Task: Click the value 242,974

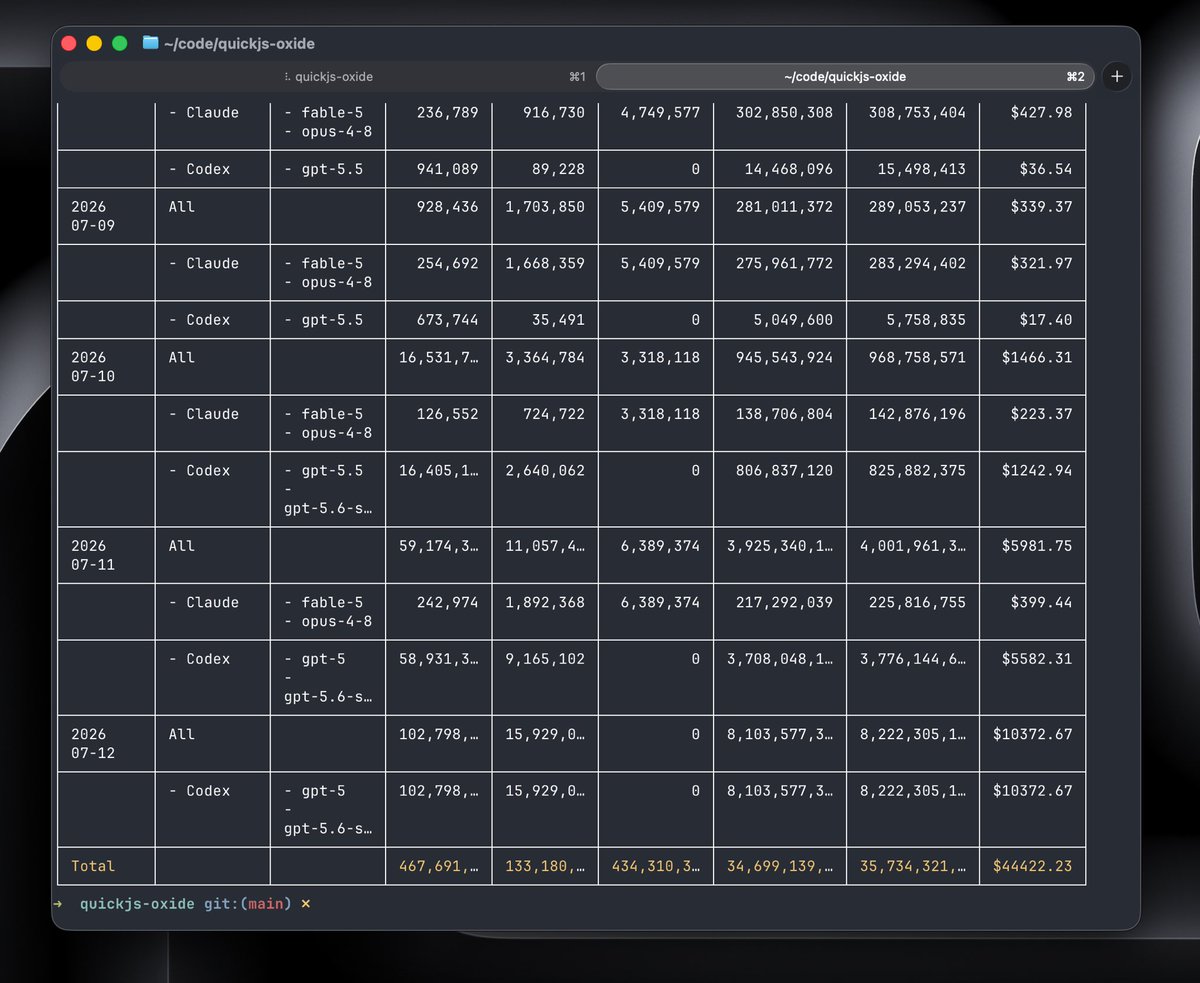Action: [x=447, y=602]
